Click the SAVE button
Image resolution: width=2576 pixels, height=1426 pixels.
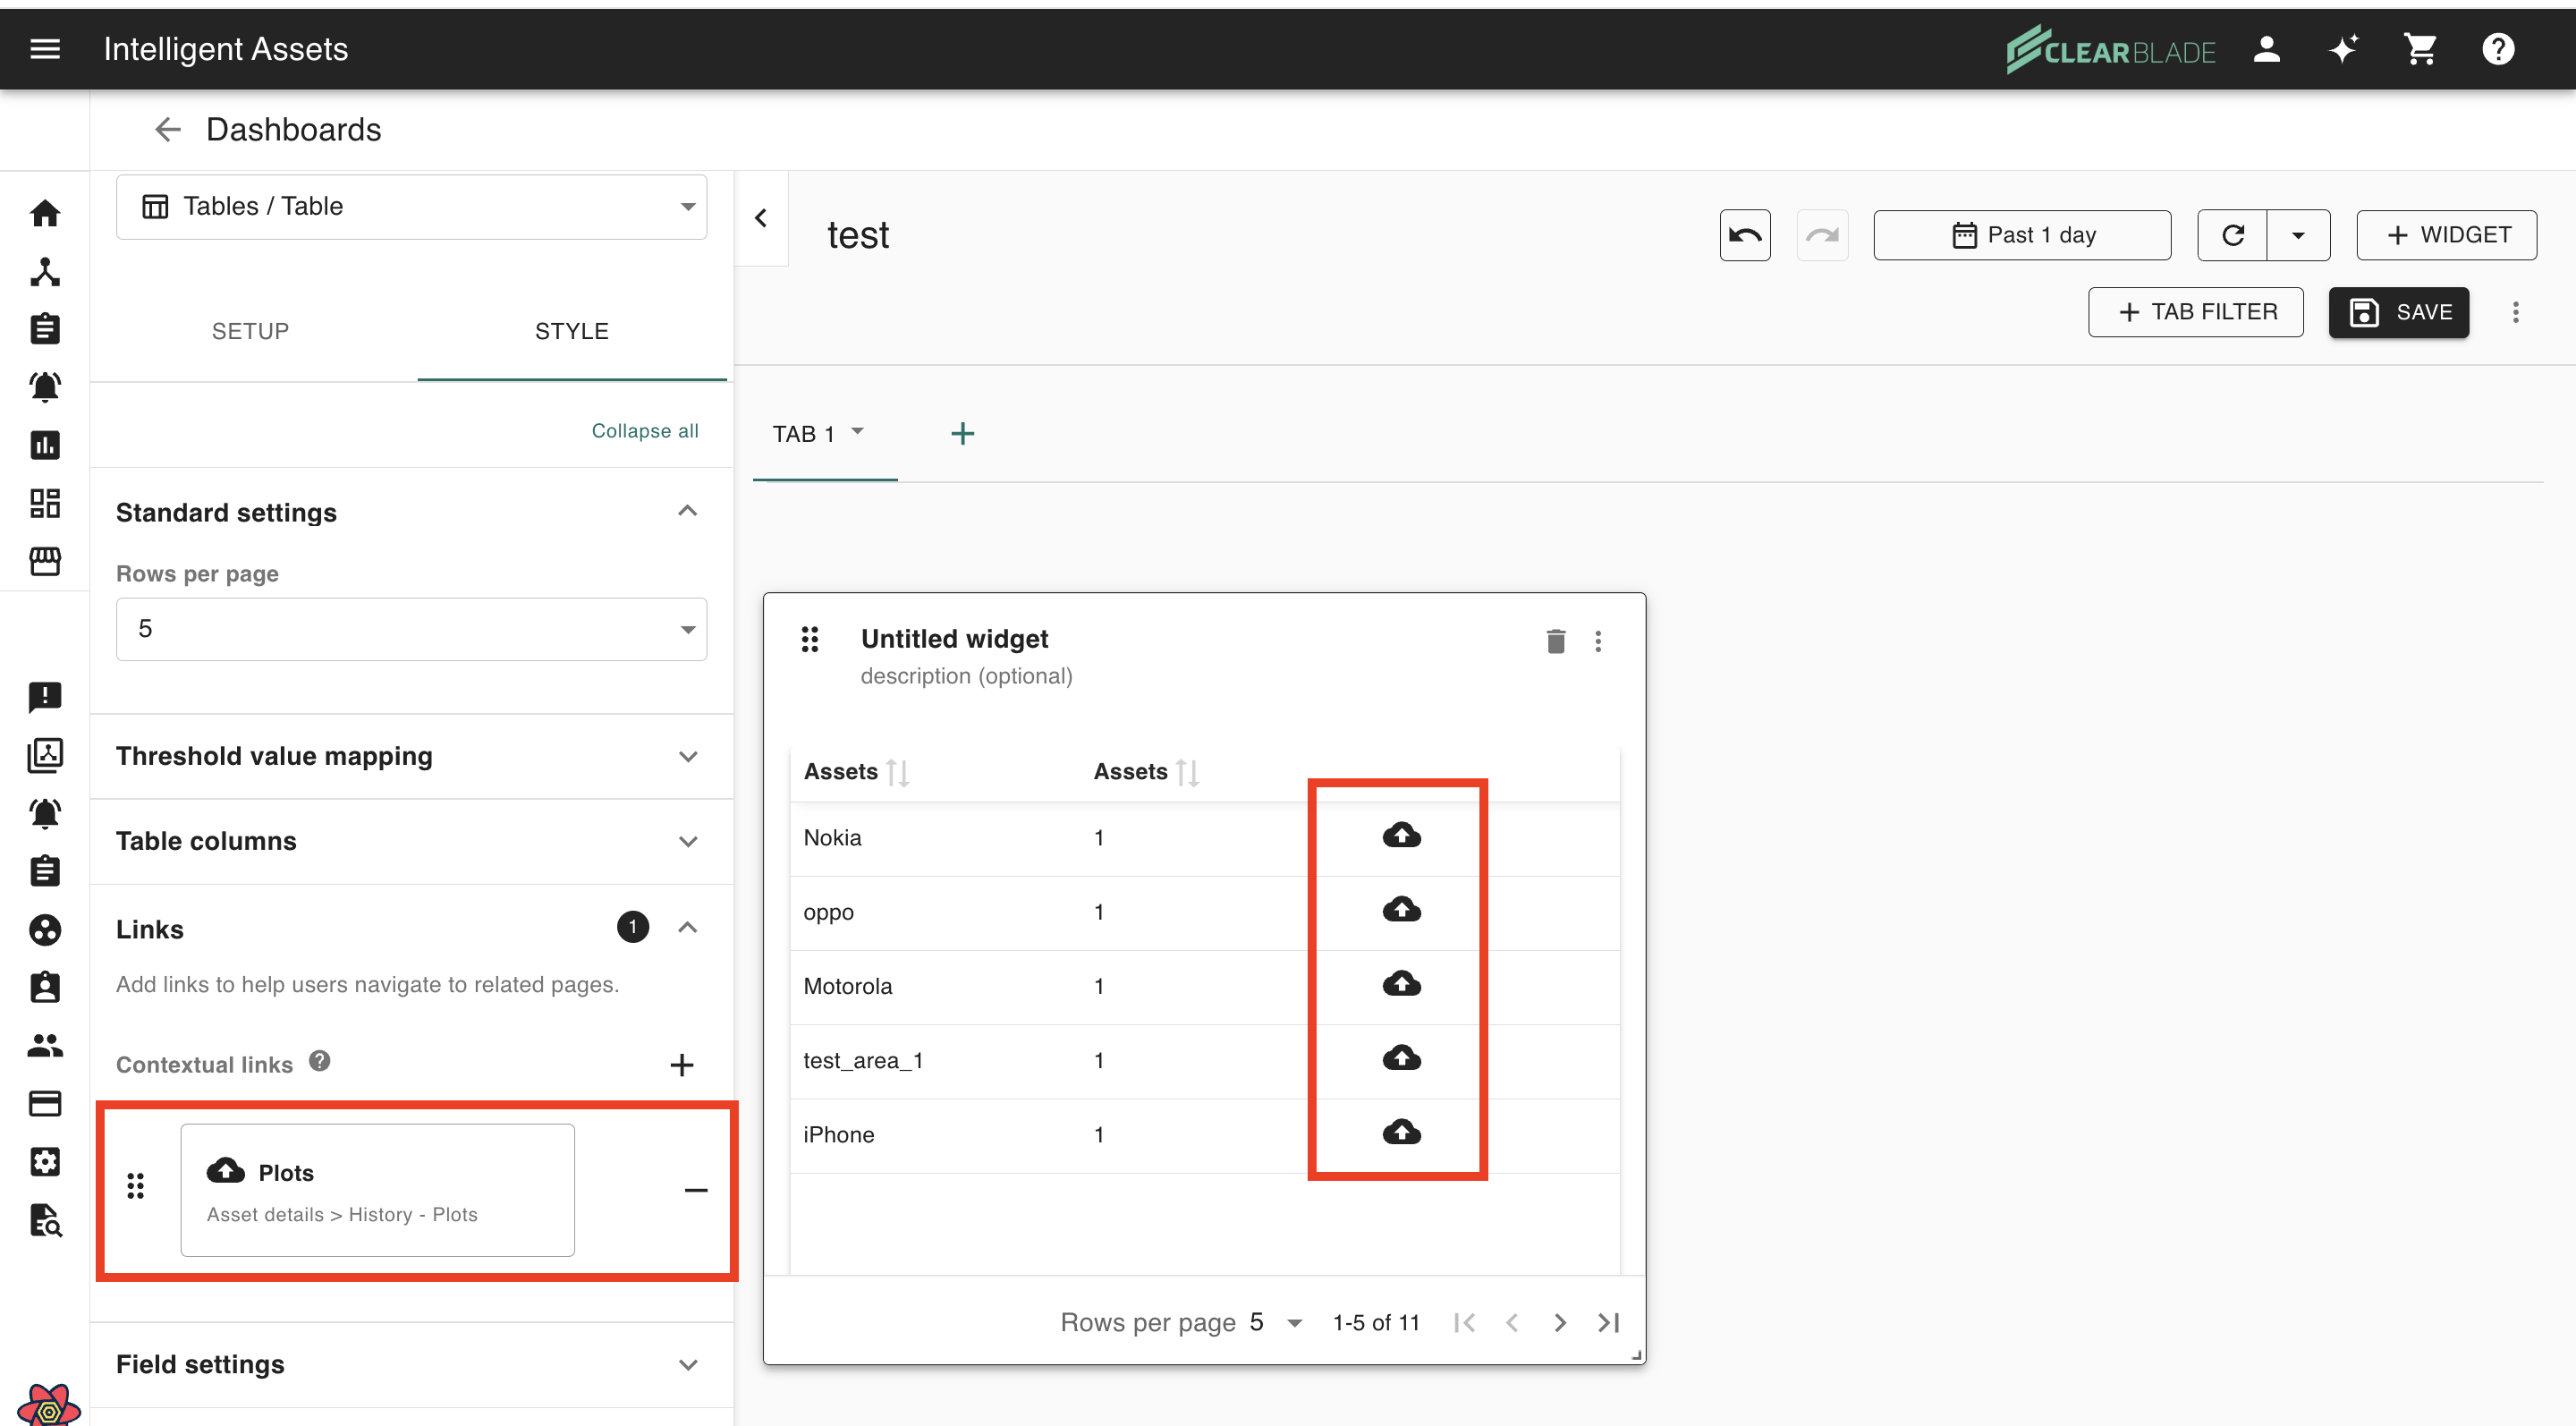pos(2398,312)
